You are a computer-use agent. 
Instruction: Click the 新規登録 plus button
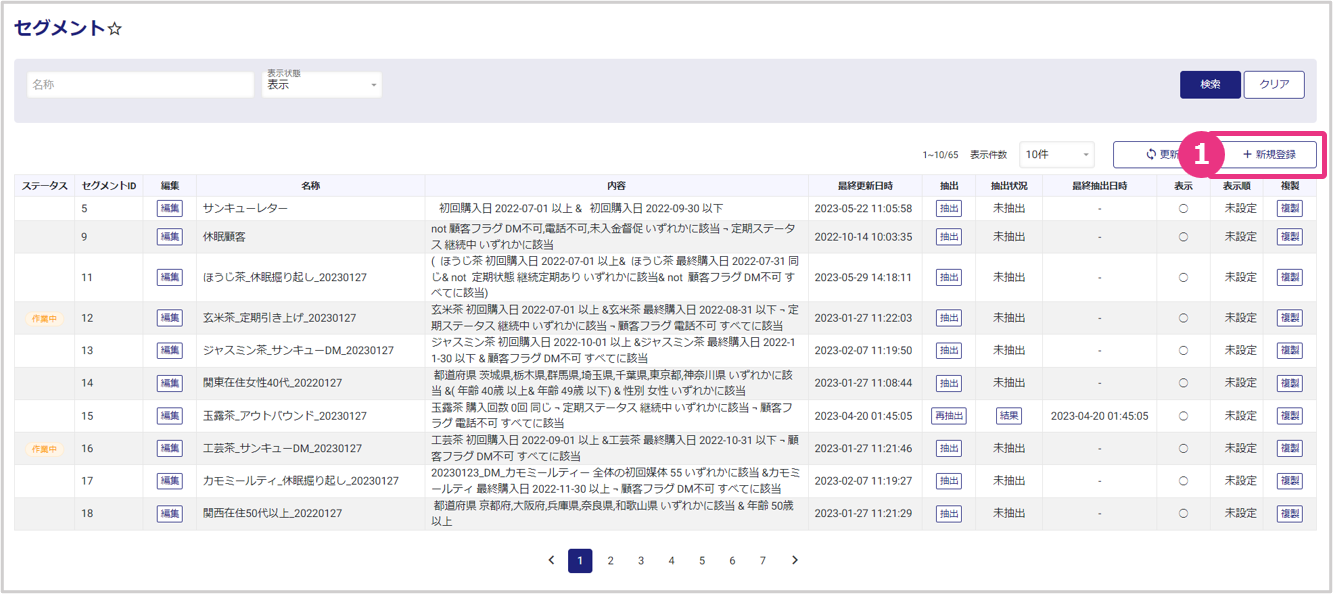click(1268, 155)
